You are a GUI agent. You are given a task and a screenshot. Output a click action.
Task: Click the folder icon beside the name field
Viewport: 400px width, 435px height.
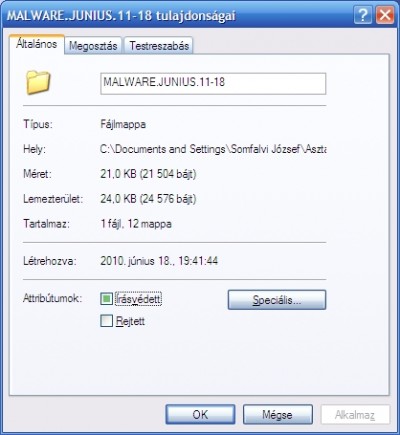click(x=38, y=82)
